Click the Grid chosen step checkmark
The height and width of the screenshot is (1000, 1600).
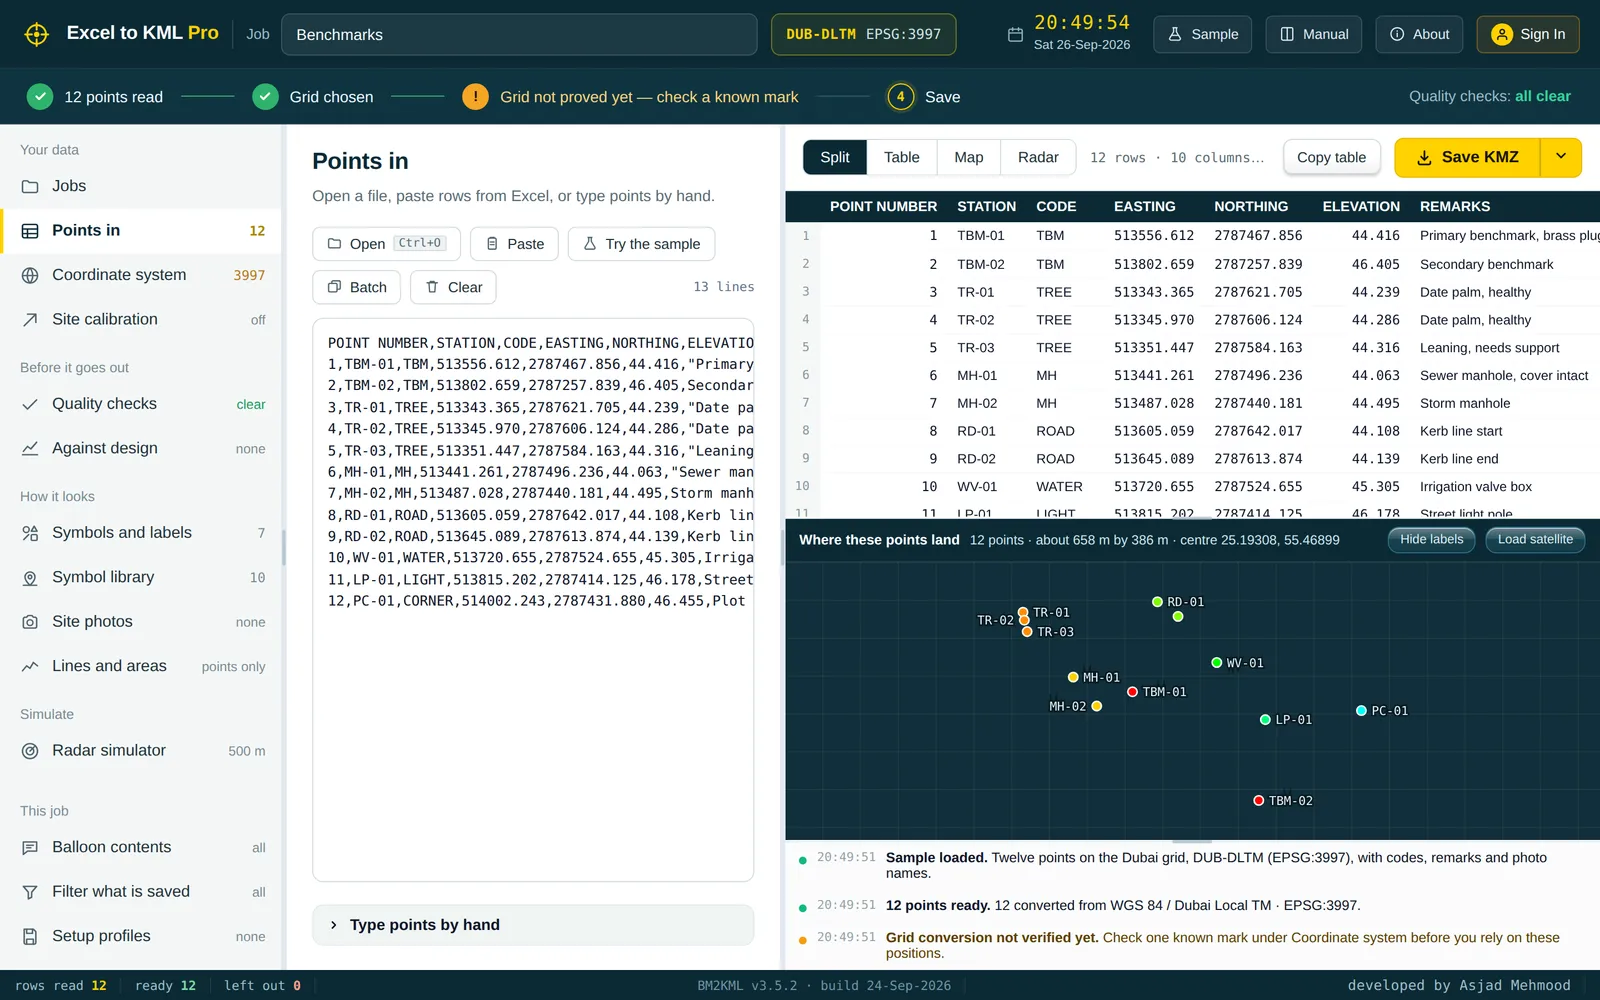pyautogui.click(x=265, y=97)
